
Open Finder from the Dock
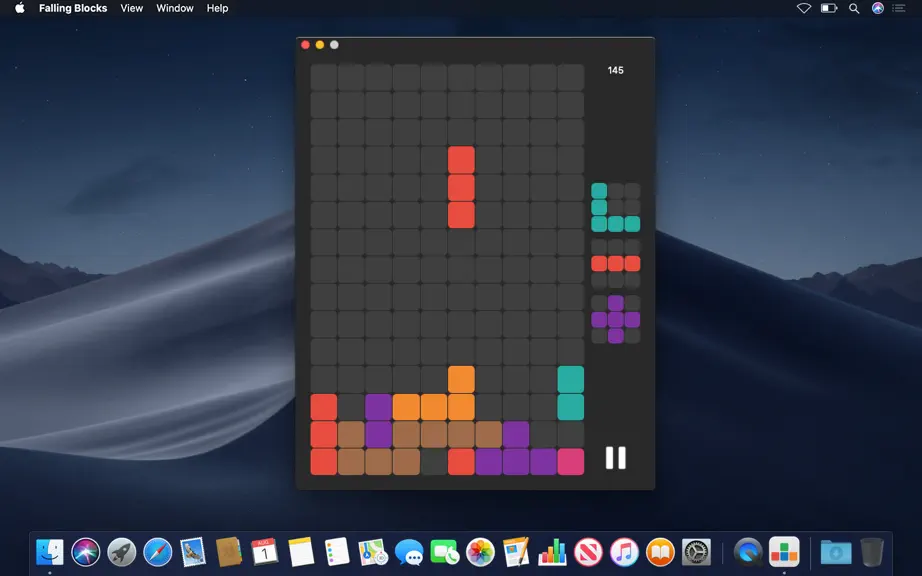(49, 552)
